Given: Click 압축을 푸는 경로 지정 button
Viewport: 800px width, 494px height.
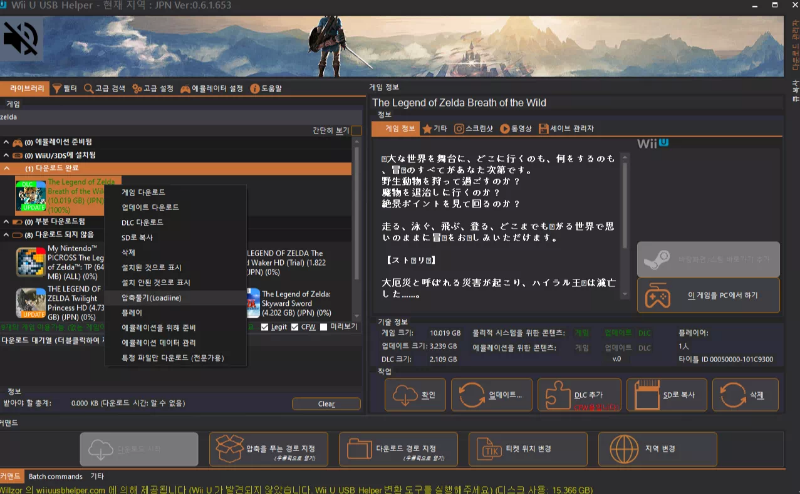Looking at the screenshot, I should (x=268, y=449).
